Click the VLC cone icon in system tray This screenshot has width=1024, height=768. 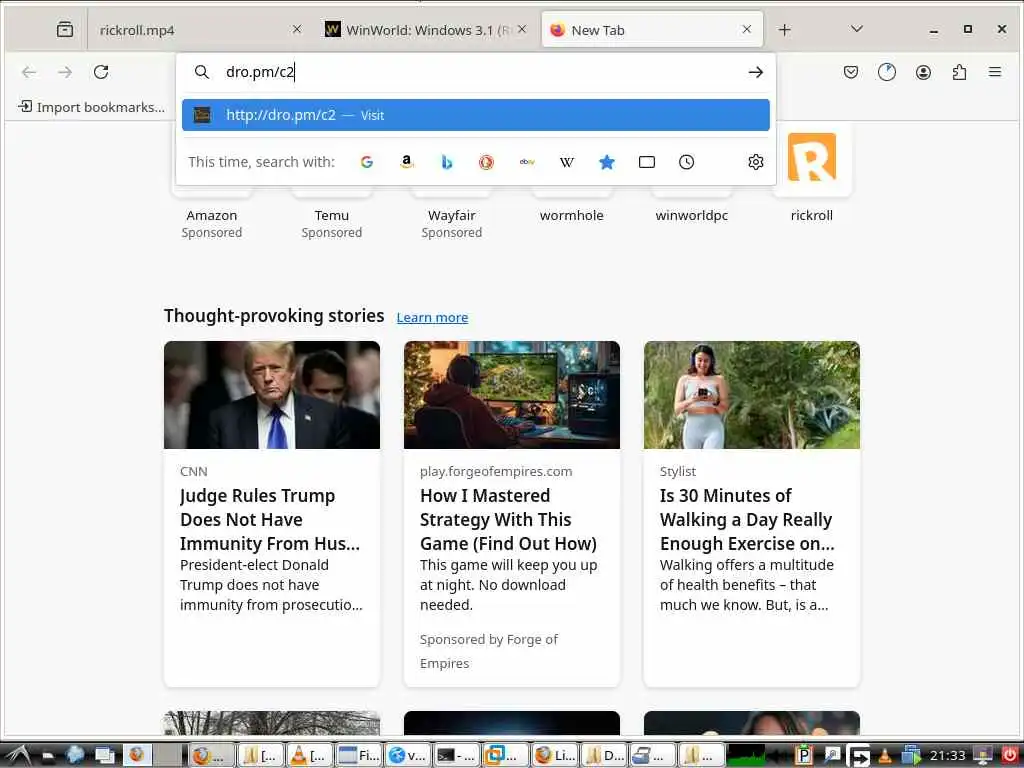tap(884, 756)
